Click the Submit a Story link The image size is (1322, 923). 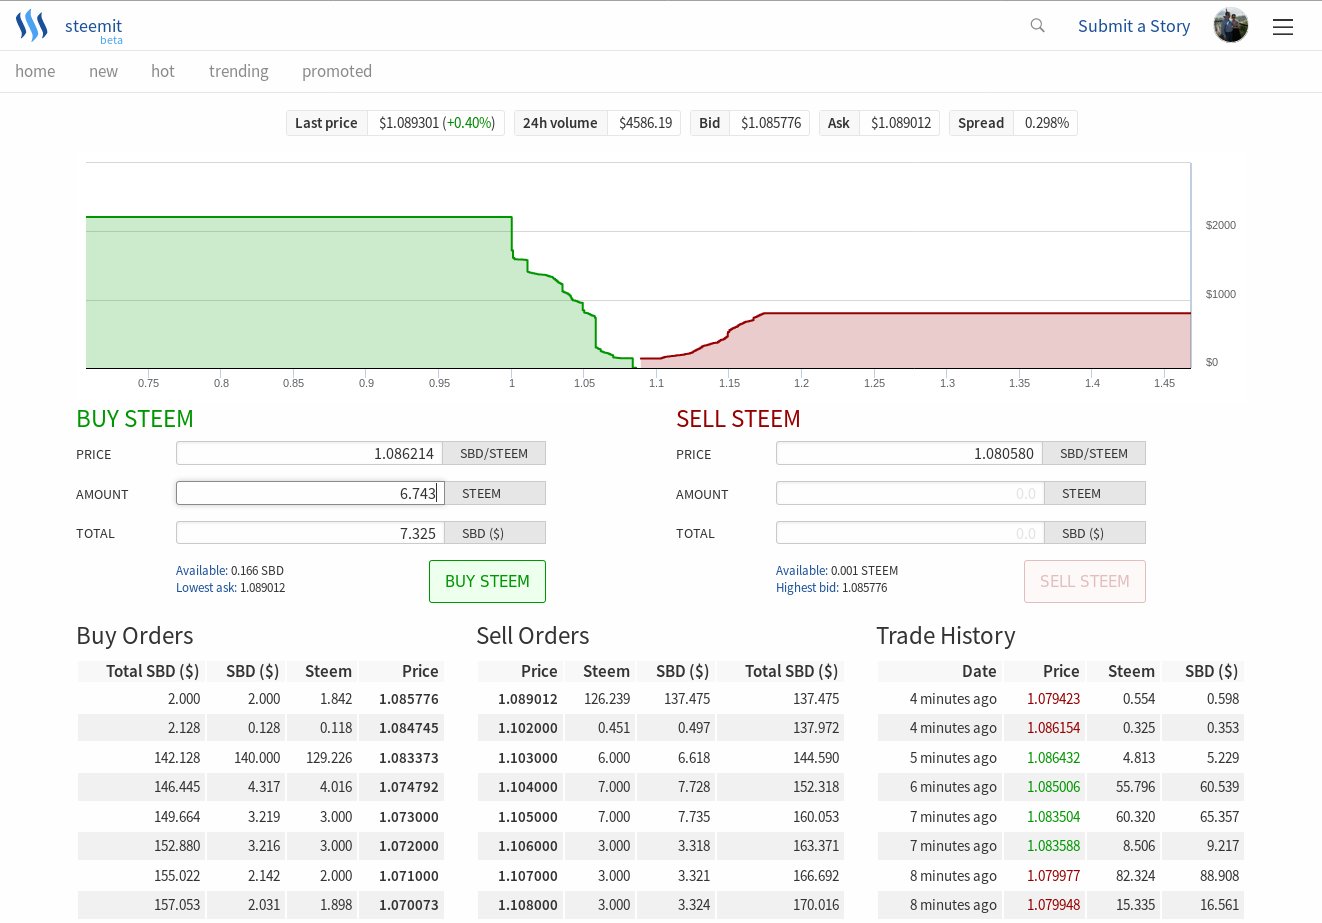pyautogui.click(x=1134, y=26)
